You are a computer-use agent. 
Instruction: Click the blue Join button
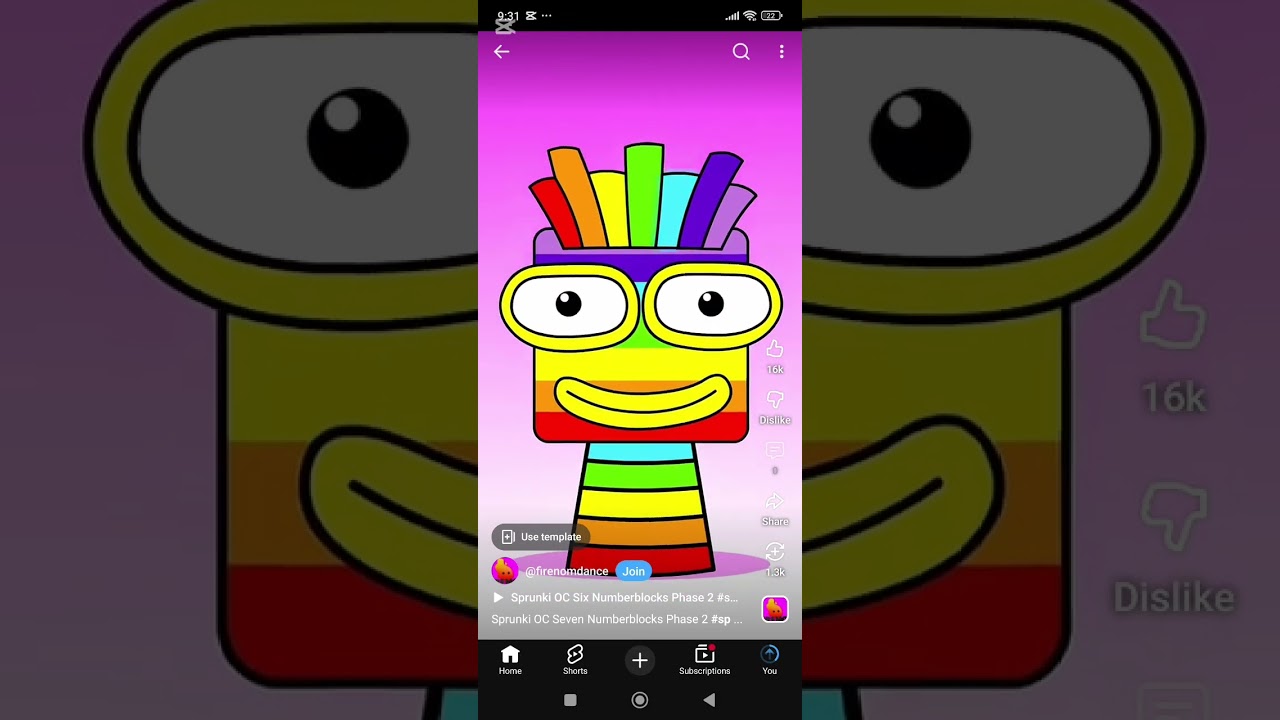point(634,571)
